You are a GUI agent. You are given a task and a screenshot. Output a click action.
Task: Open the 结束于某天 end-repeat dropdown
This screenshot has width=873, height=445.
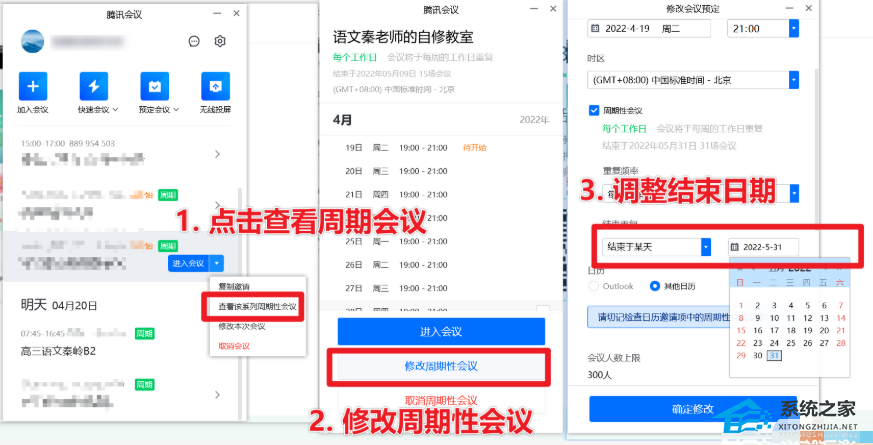point(706,247)
